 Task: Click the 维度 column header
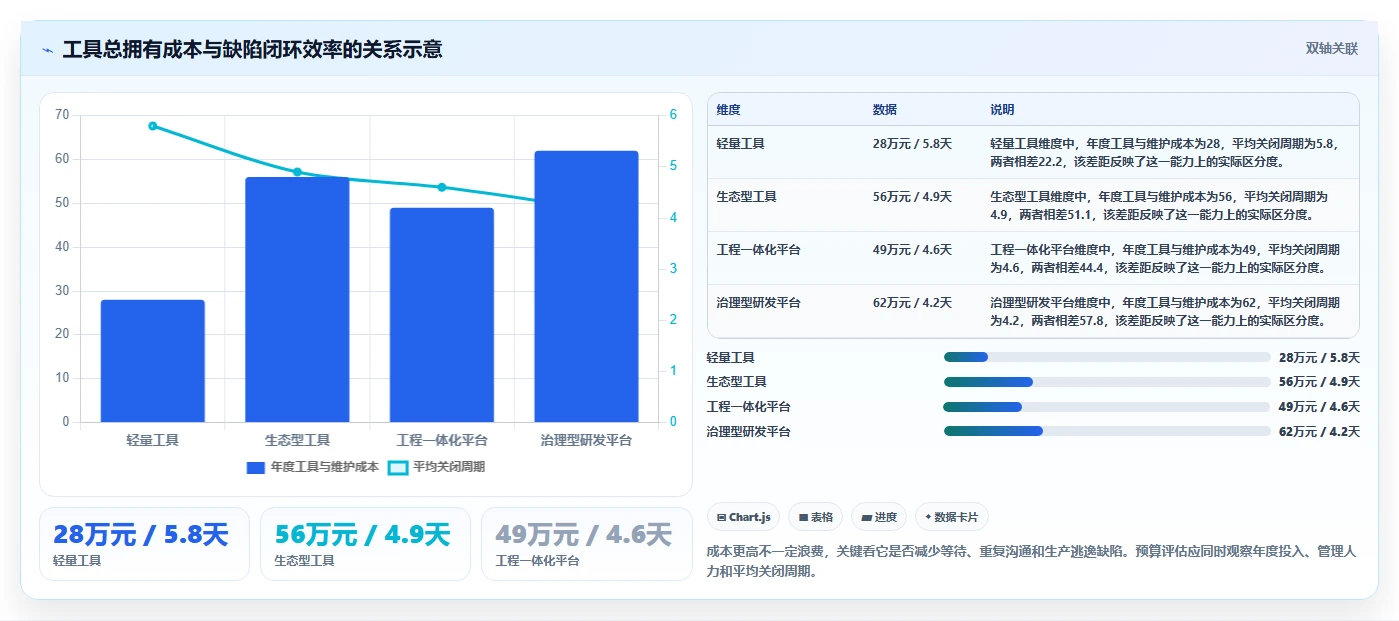click(x=728, y=110)
